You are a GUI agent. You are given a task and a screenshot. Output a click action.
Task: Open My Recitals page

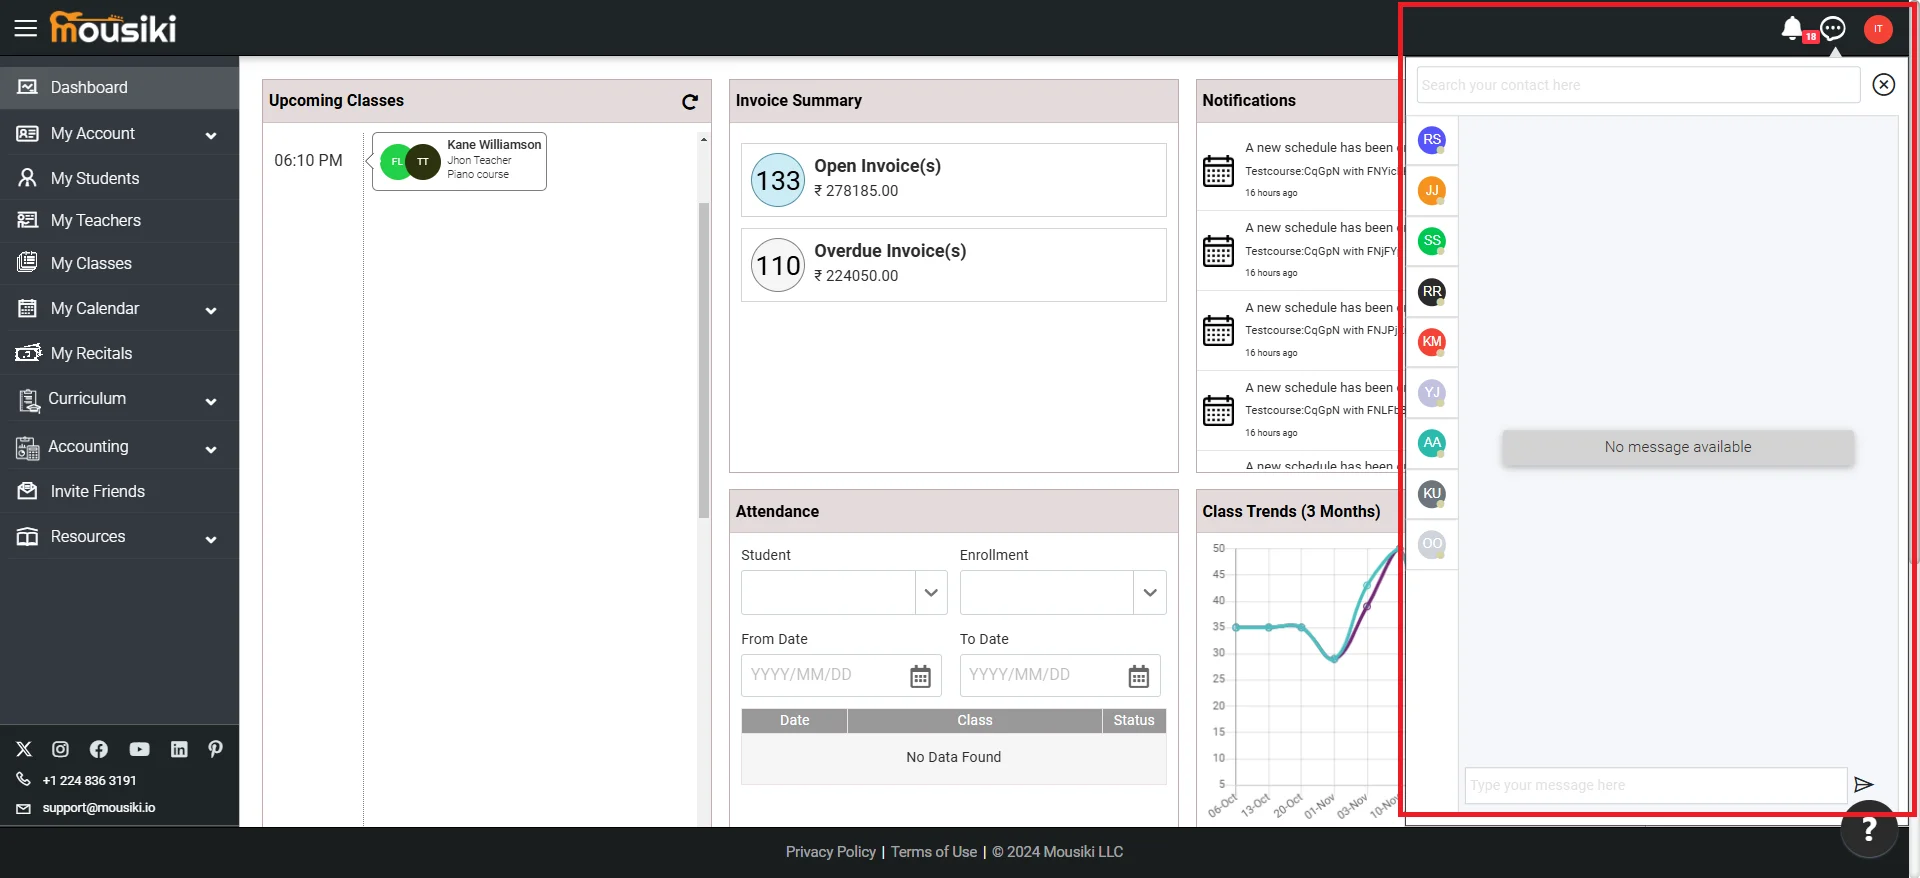pos(119,354)
